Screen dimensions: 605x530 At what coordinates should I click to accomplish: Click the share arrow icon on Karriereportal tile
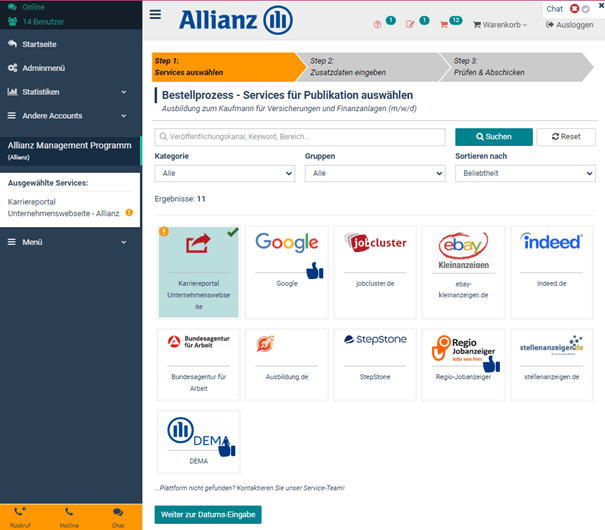pyautogui.click(x=198, y=243)
